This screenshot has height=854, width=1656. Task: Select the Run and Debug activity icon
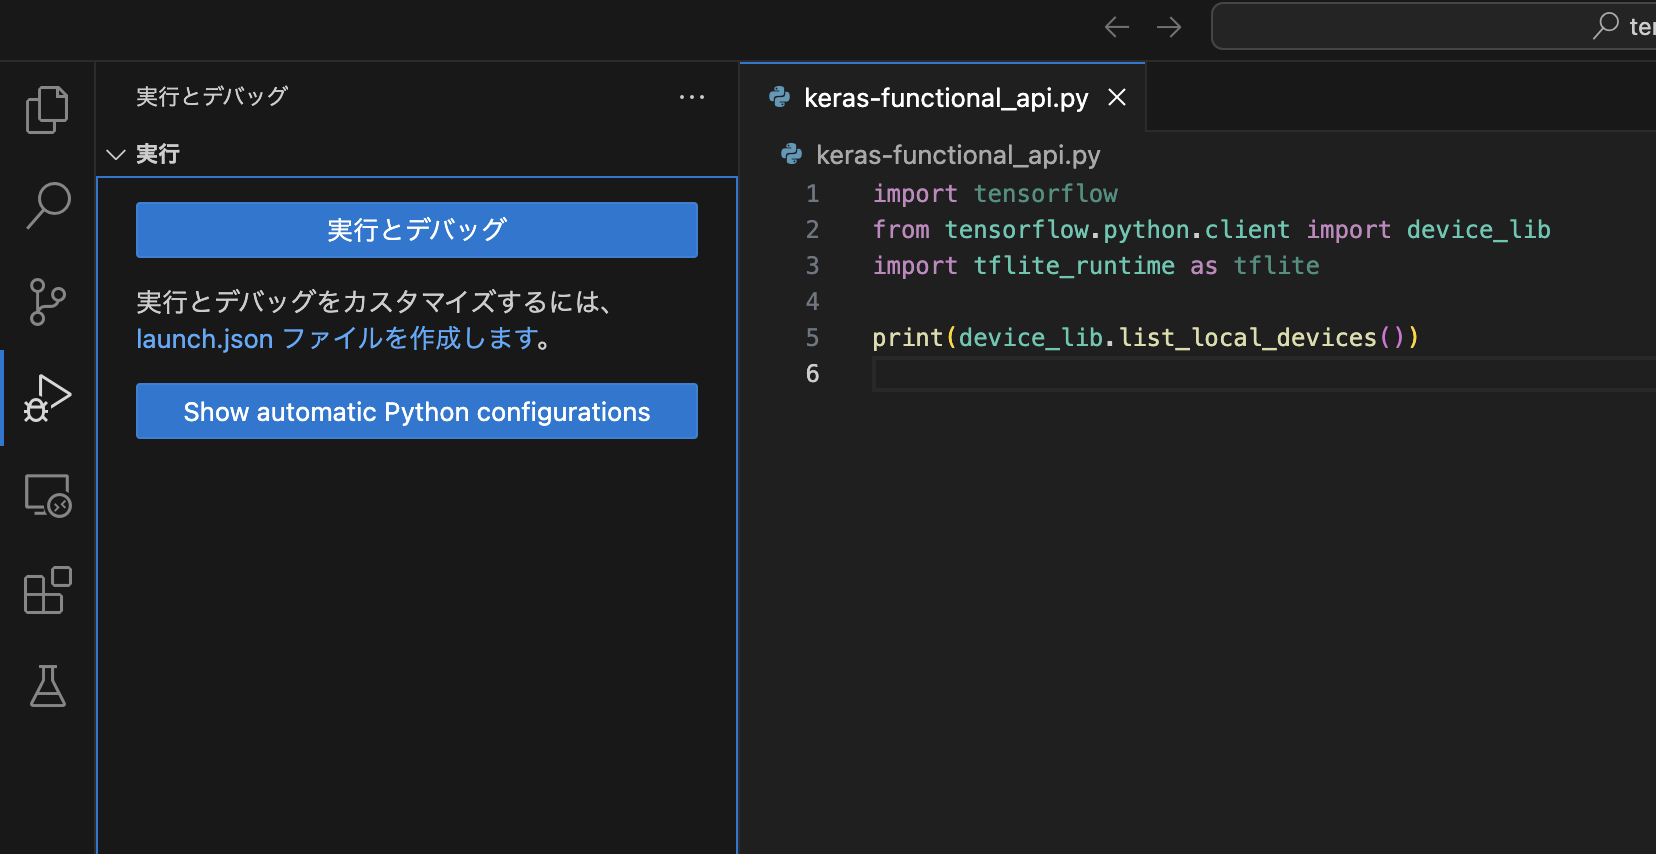click(47, 398)
